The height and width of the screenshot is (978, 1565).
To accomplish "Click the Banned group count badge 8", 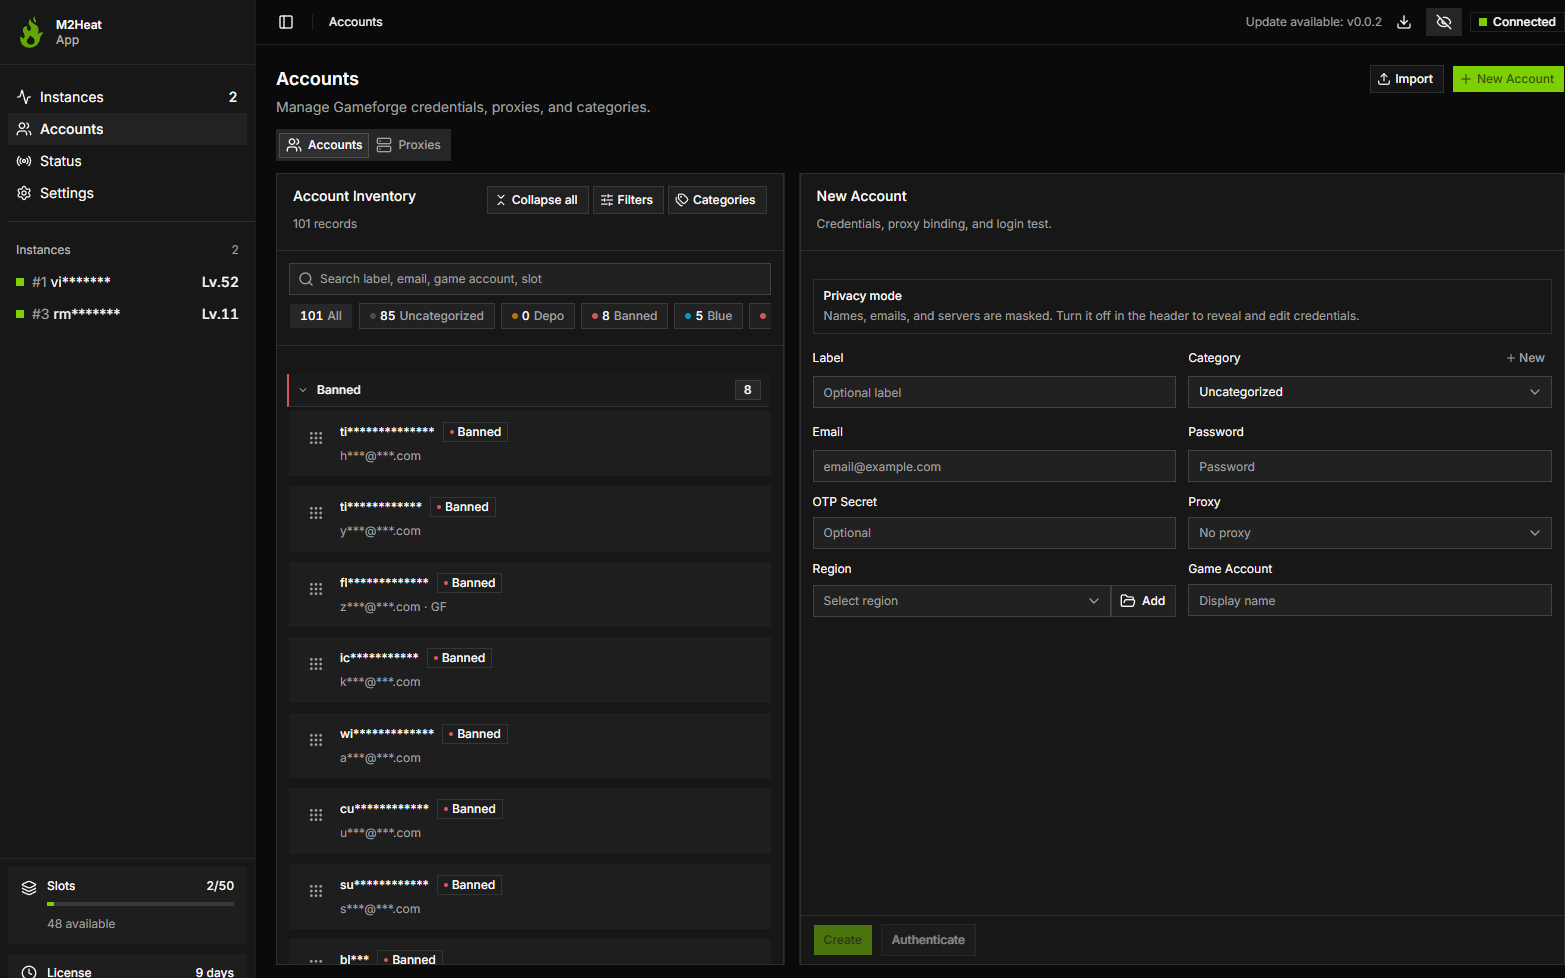I will (x=748, y=390).
